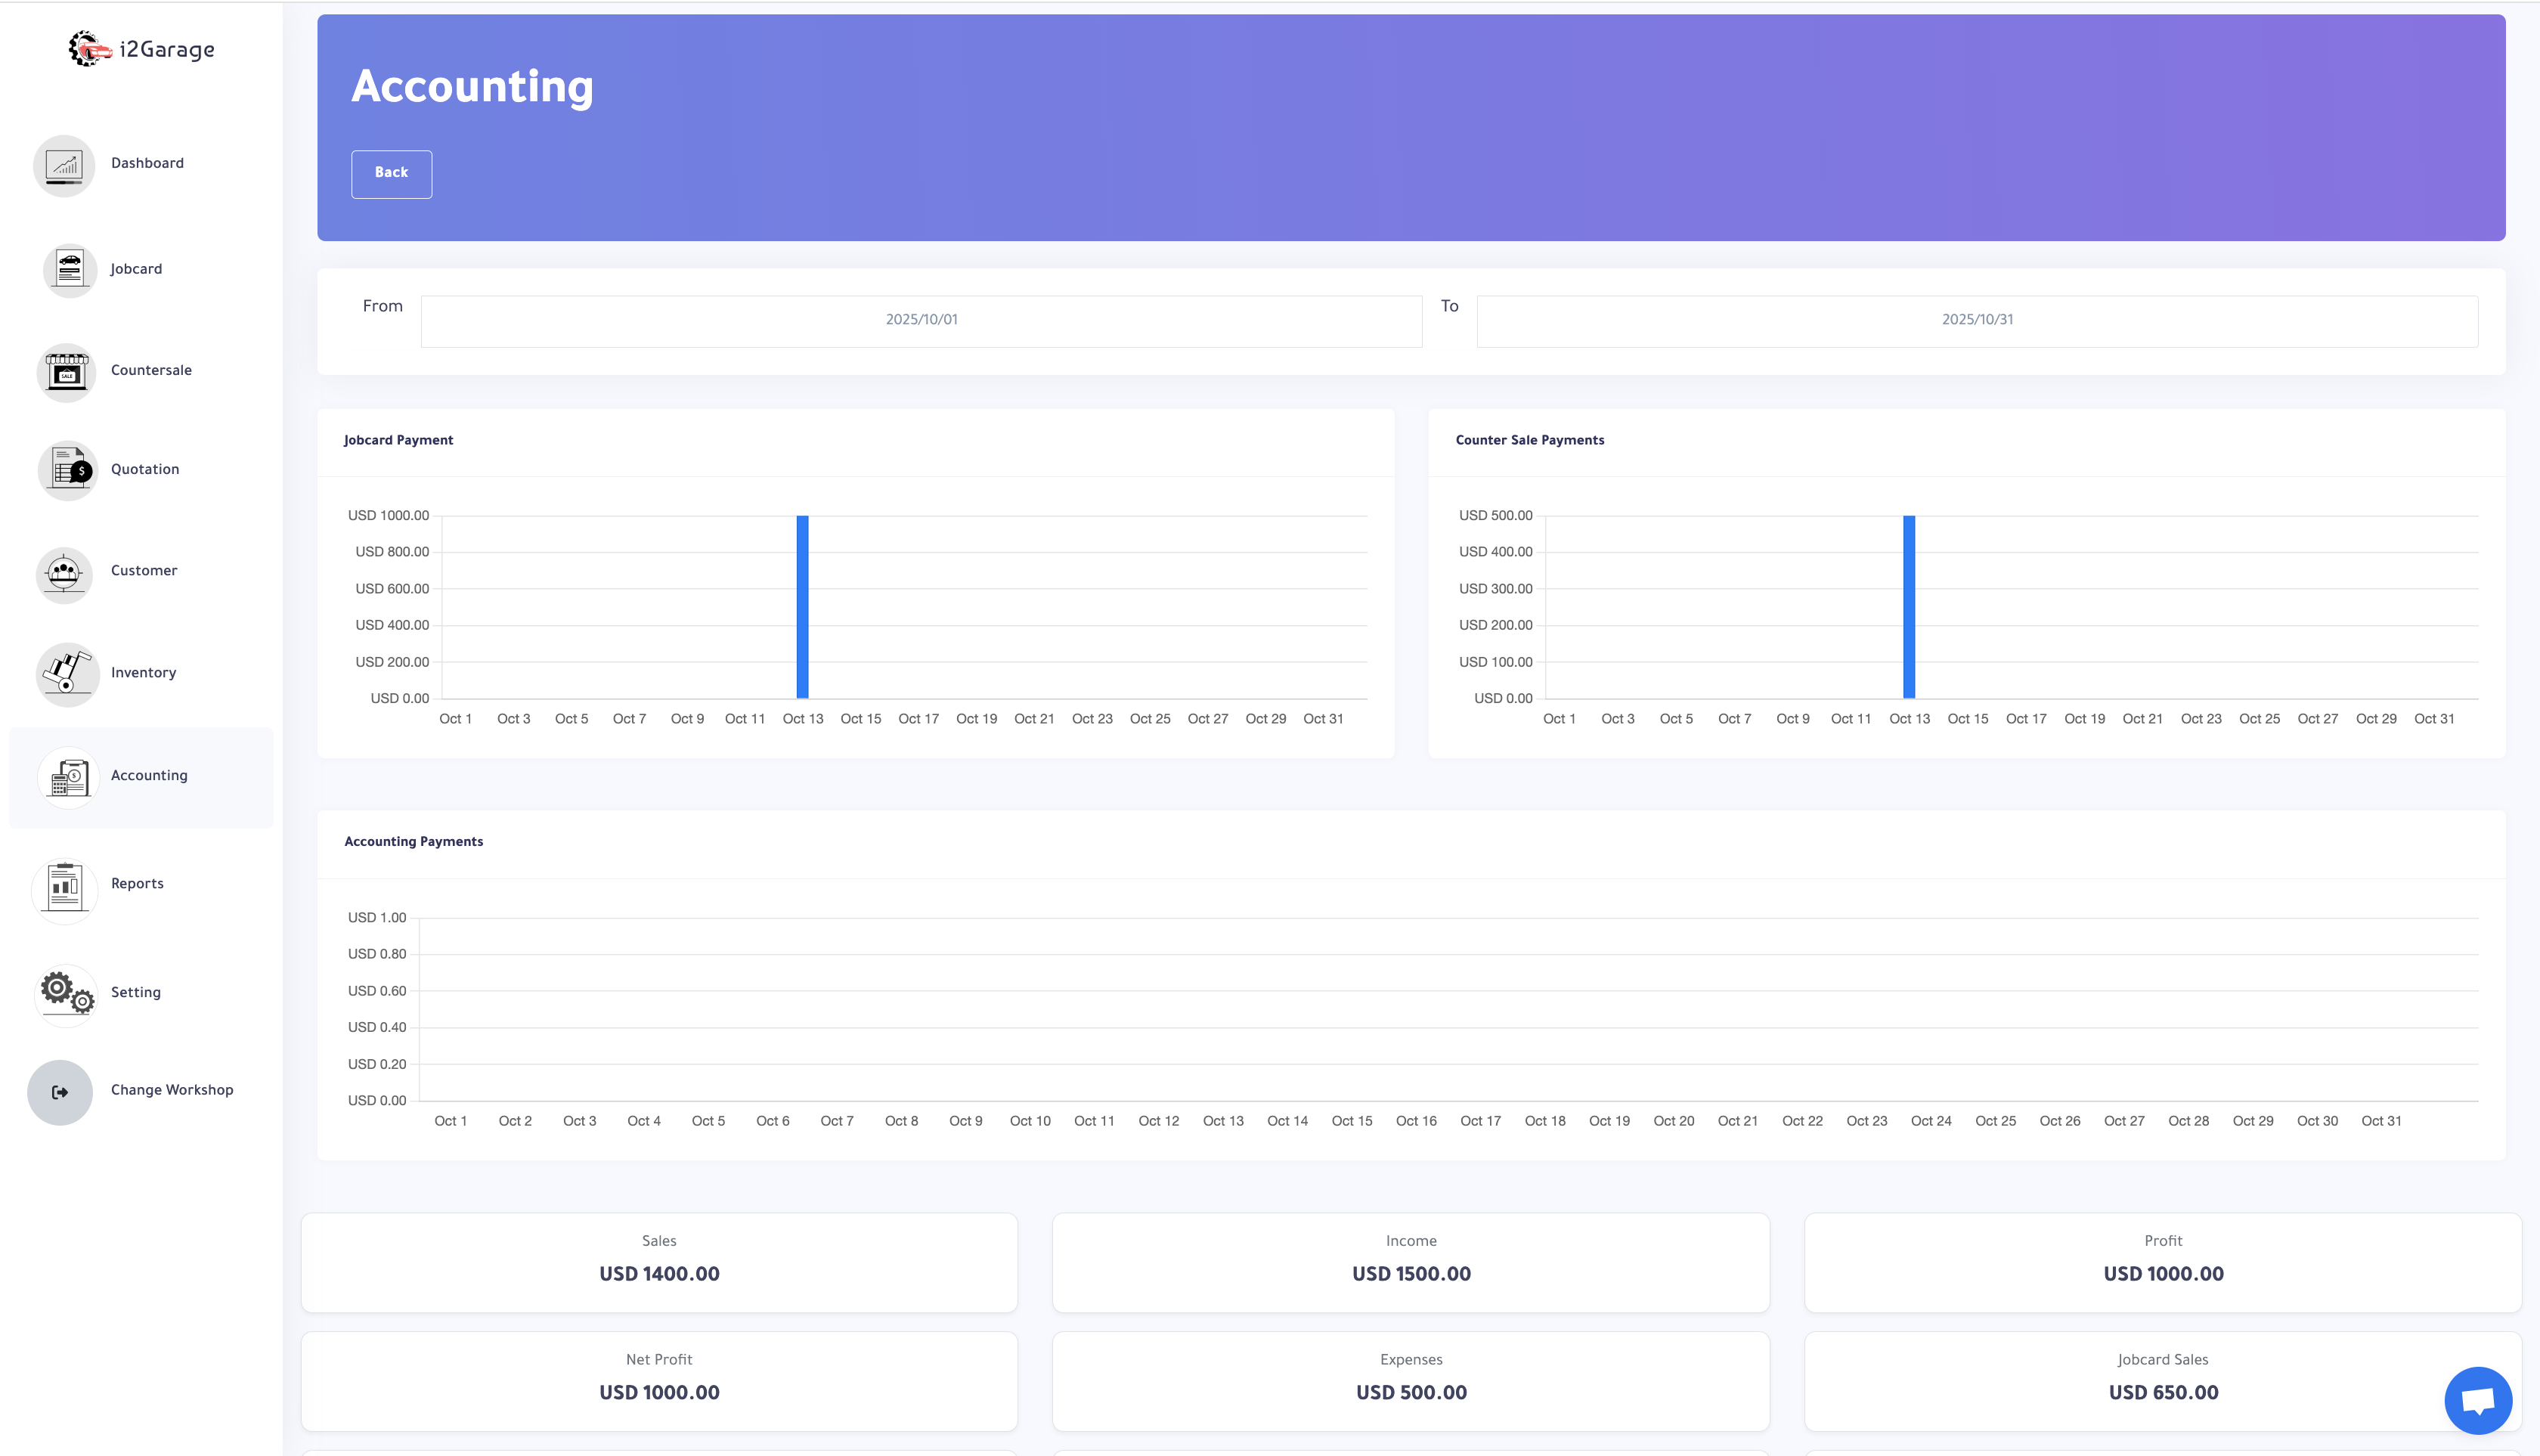Click the Change Workshop logout icon
Screen dimensions: 2540x1456
[x=59, y=1091]
